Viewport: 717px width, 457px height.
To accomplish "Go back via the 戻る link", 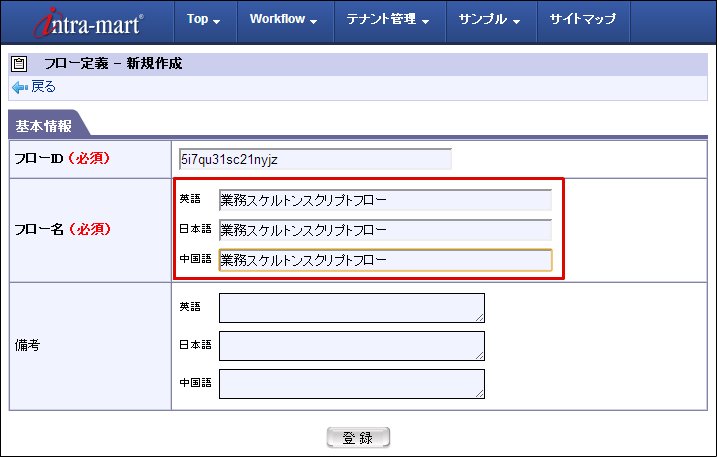I will pyautogui.click(x=43, y=86).
